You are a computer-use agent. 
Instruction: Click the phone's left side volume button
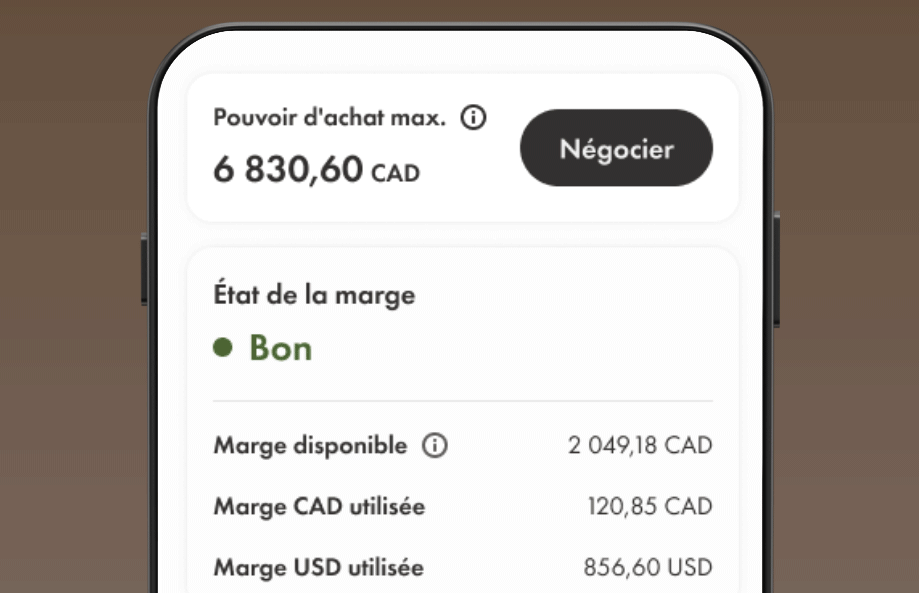(144, 270)
